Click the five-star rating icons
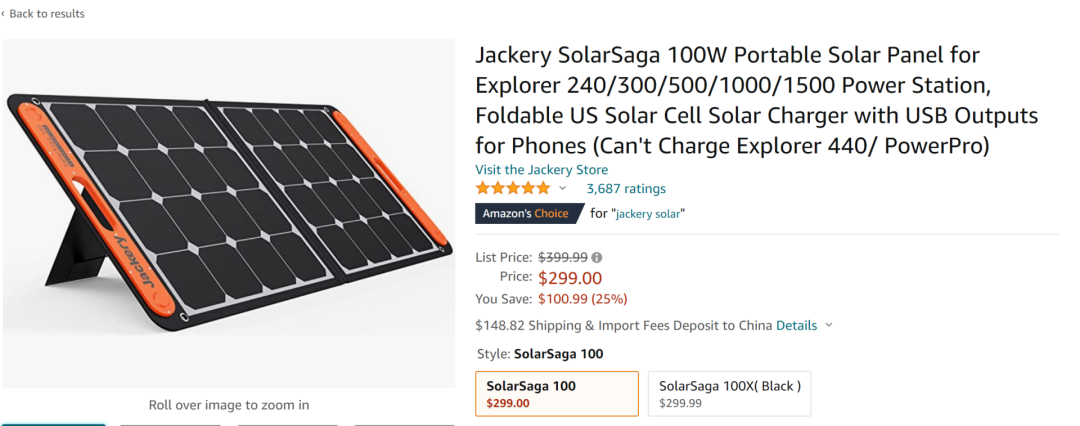 pyautogui.click(x=512, y=188)
